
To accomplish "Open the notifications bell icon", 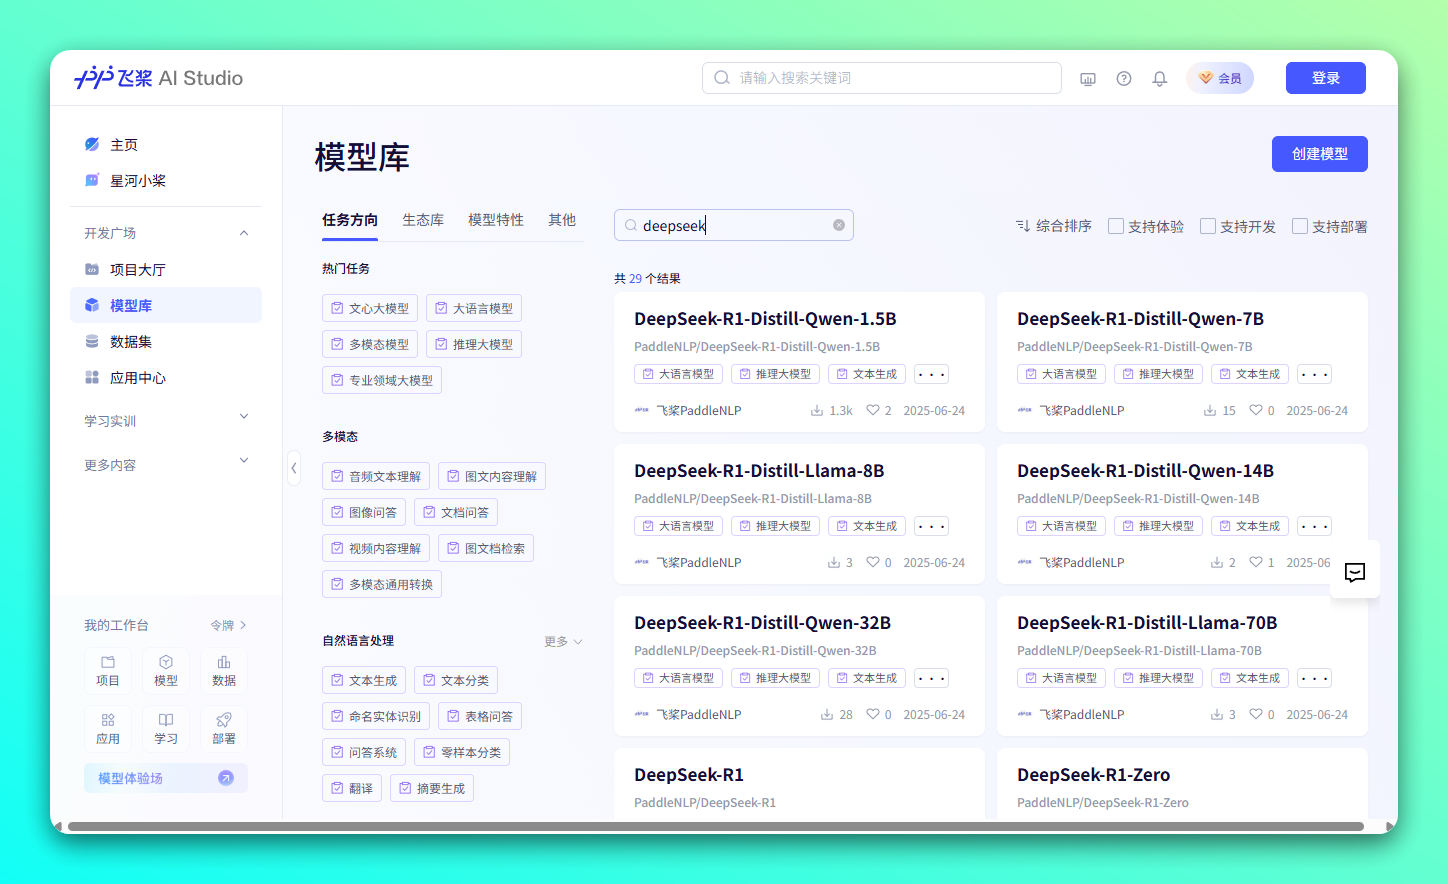I will (1160, 79).
